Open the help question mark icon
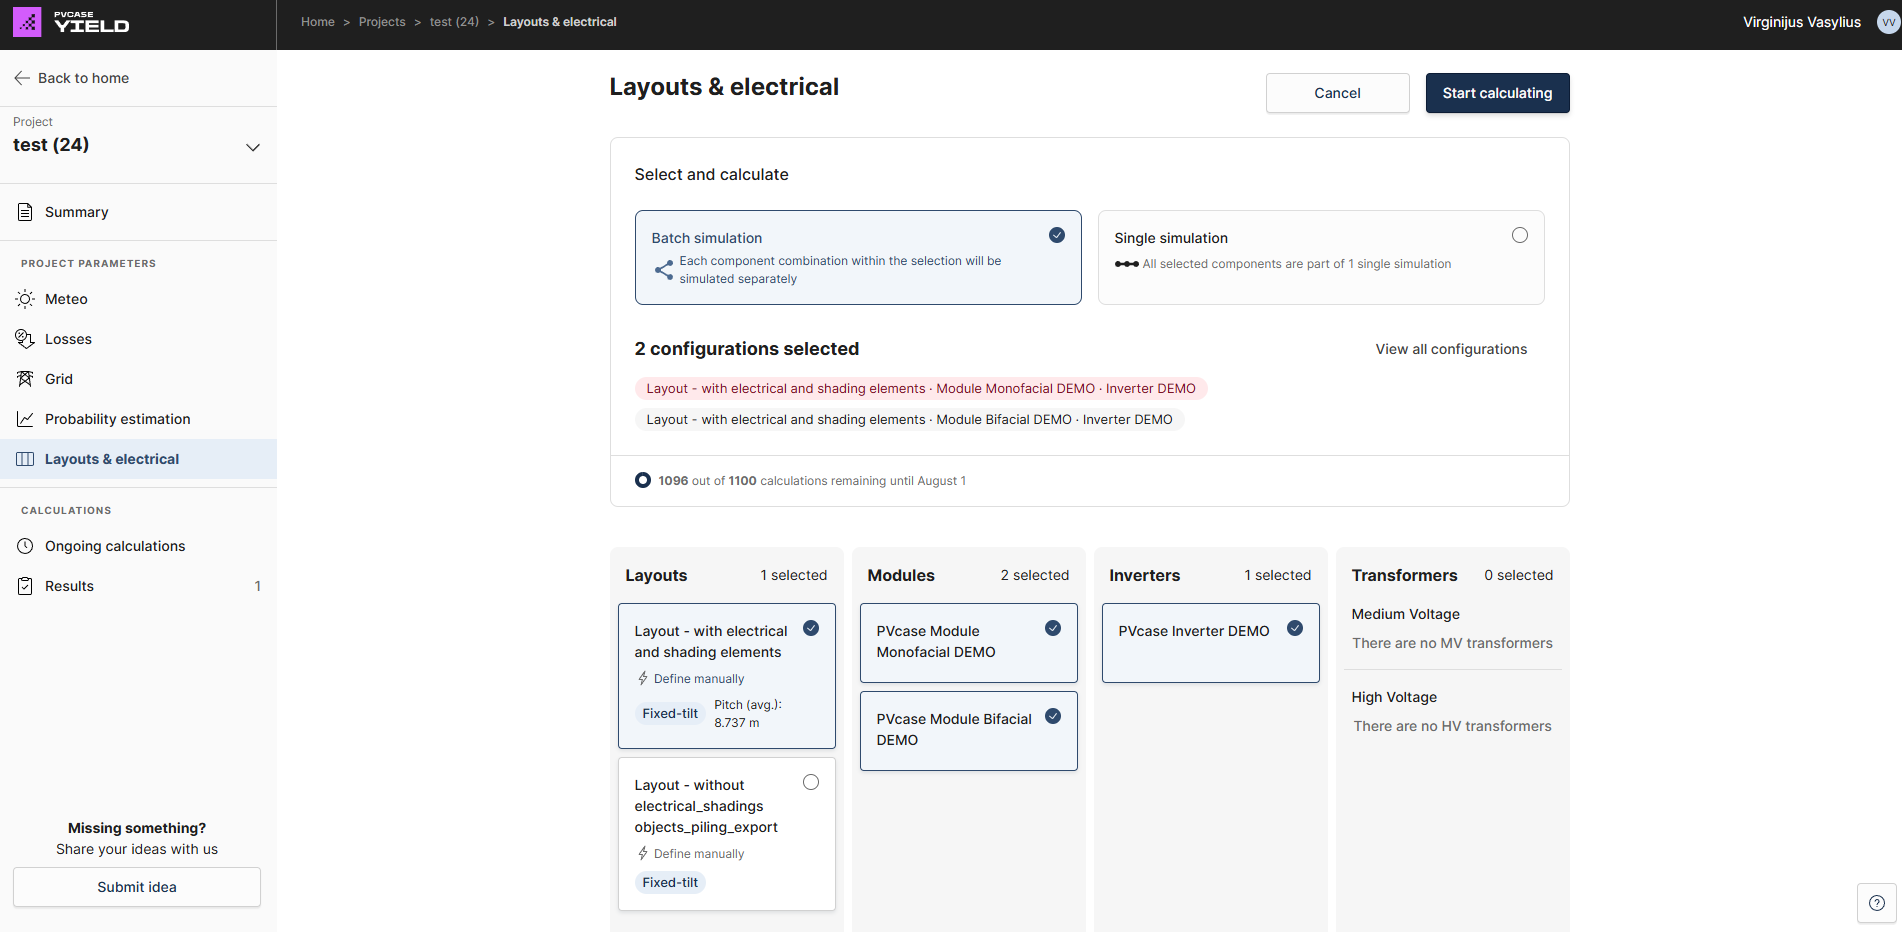The image size is (1902, 932). click(x=1877, y=903)
